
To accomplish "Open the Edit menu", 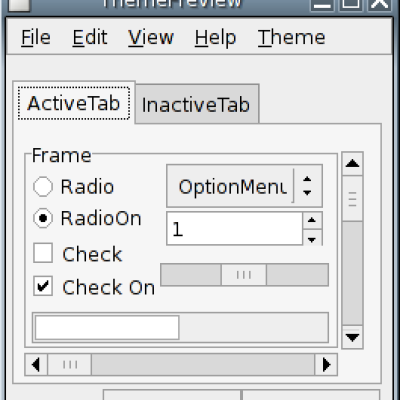I will (x=90, y=37).
